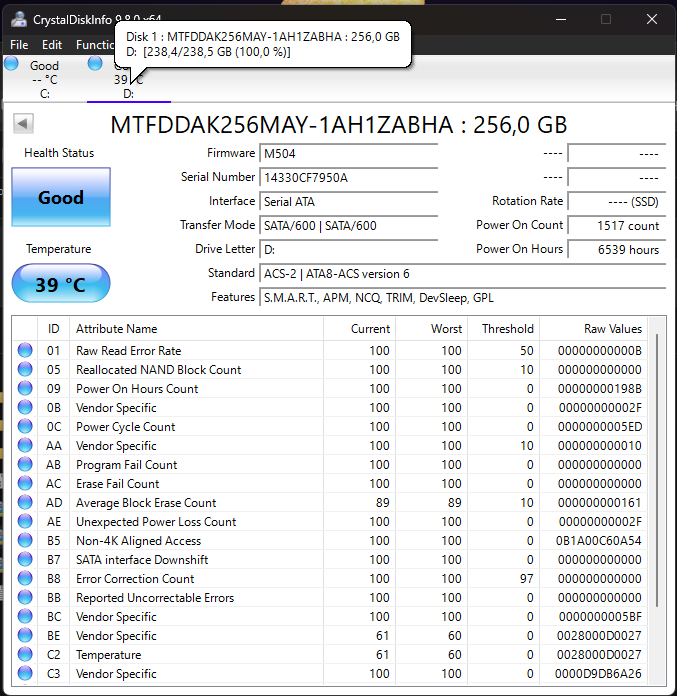Click the status orb for Erase Fail Count
This screenshot has height=696, width=677.
click(25, 483)
